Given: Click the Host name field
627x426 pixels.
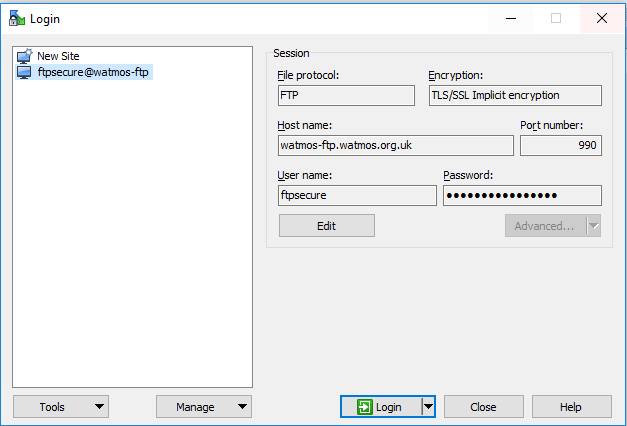Looking at the screenshot, I should [395, 146].
